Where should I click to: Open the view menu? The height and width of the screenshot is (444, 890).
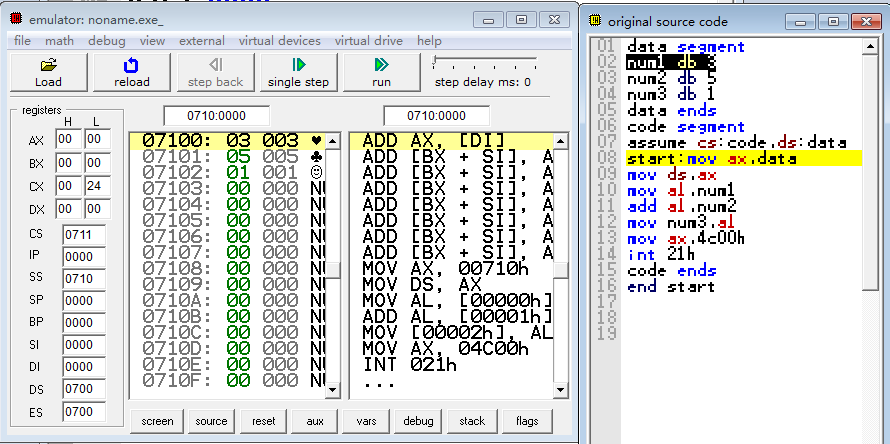pos(152,41)
